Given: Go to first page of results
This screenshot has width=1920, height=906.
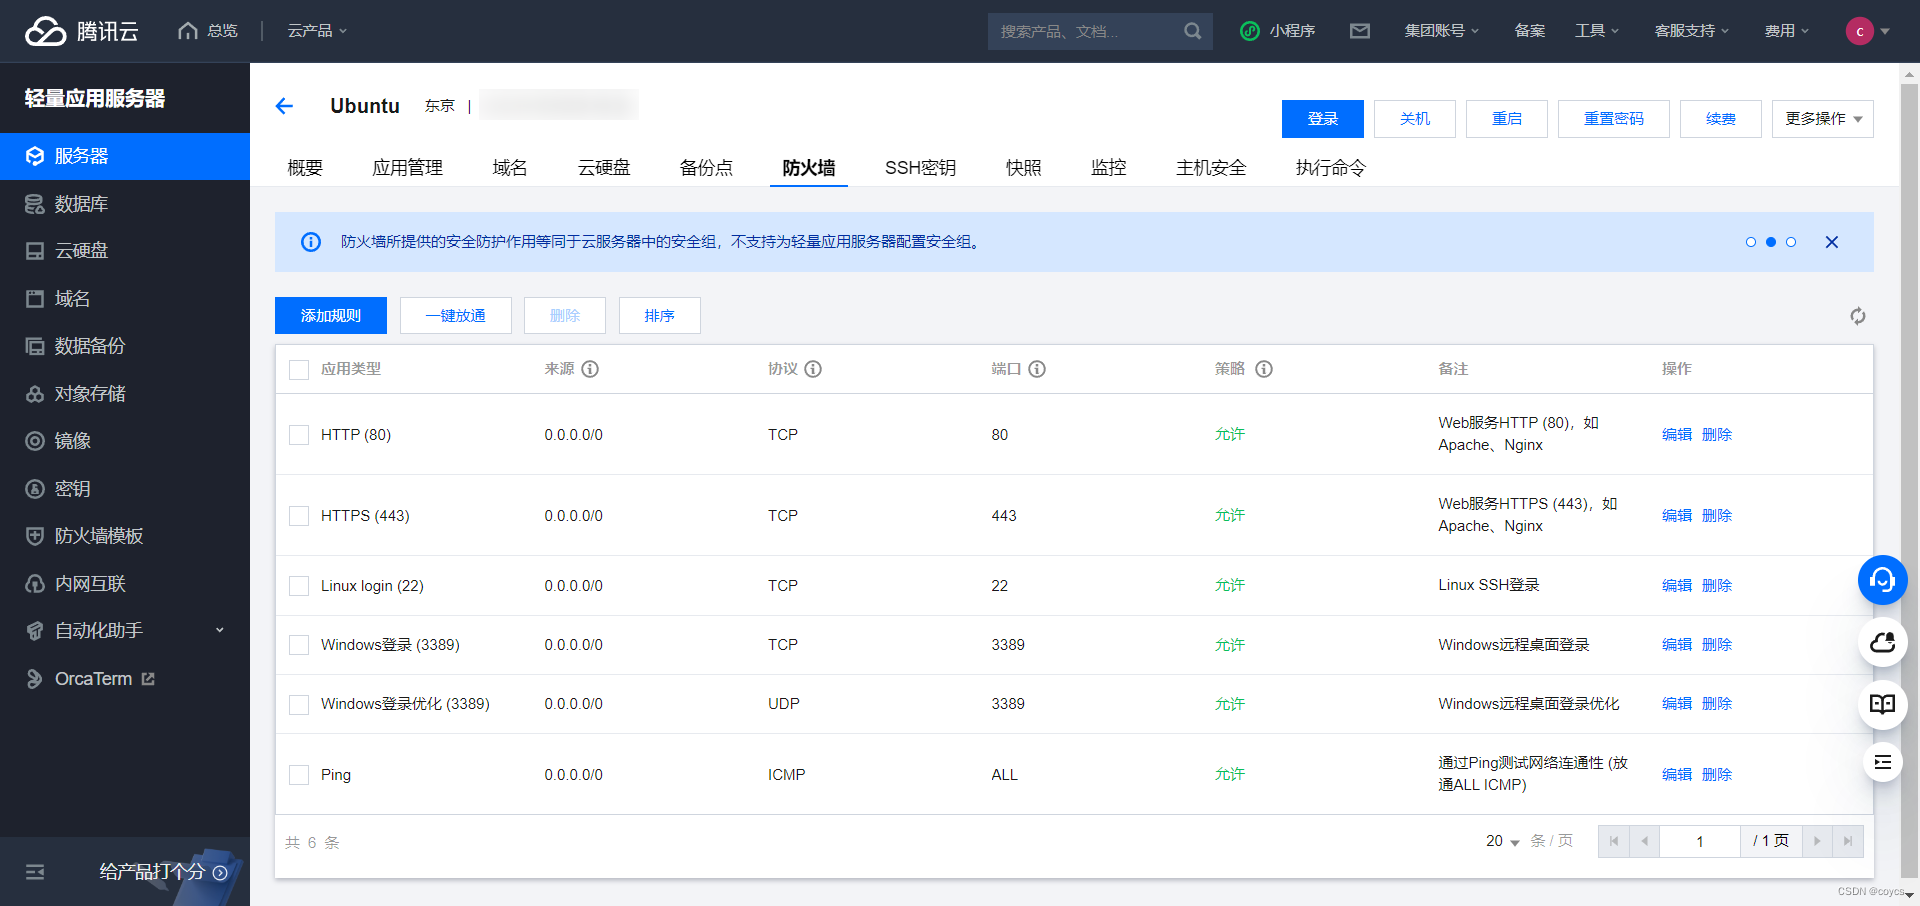Looking at the screenshot, I should 1613,841.
